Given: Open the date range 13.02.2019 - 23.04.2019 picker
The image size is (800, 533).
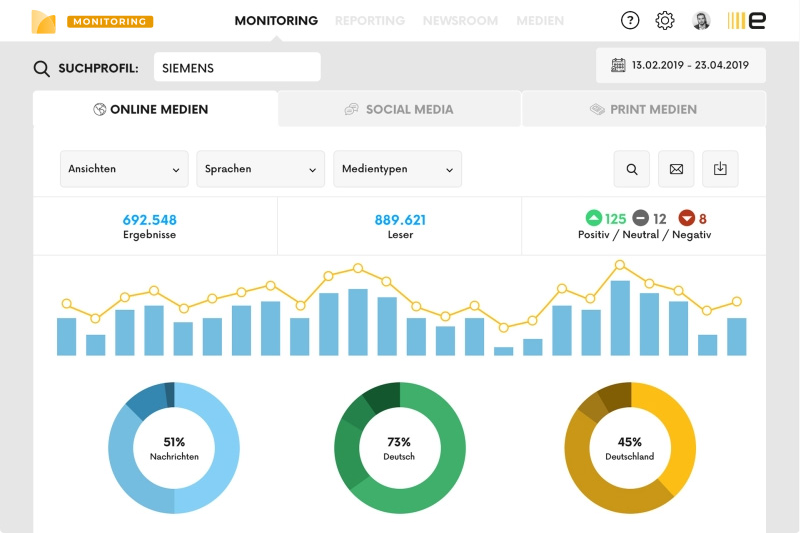Looking at the screenshot, I should pyautogui.click(x=681, y=65).
